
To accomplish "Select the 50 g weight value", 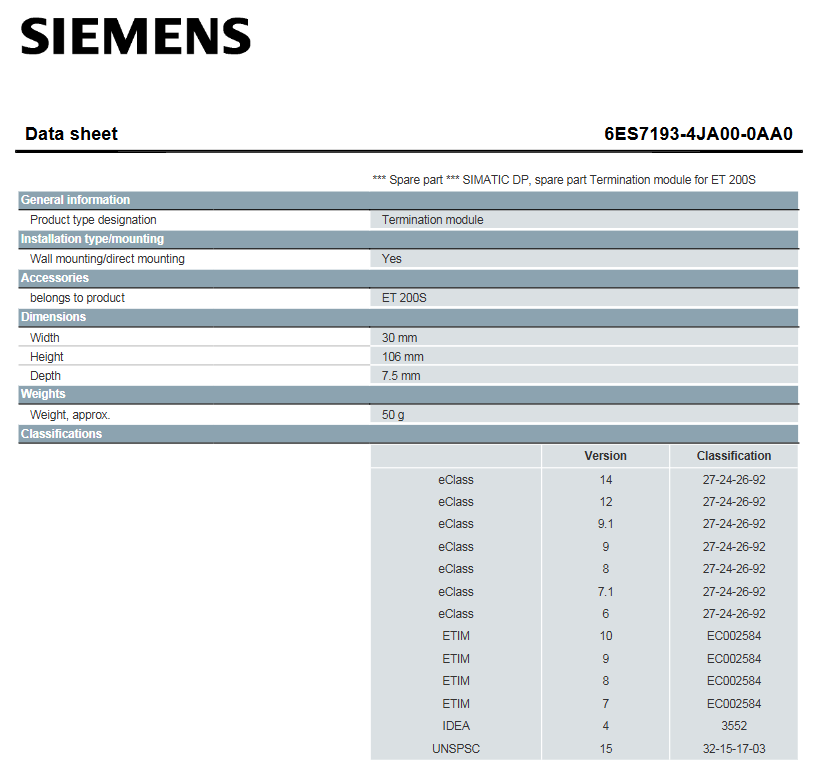I will coord(393,415).
